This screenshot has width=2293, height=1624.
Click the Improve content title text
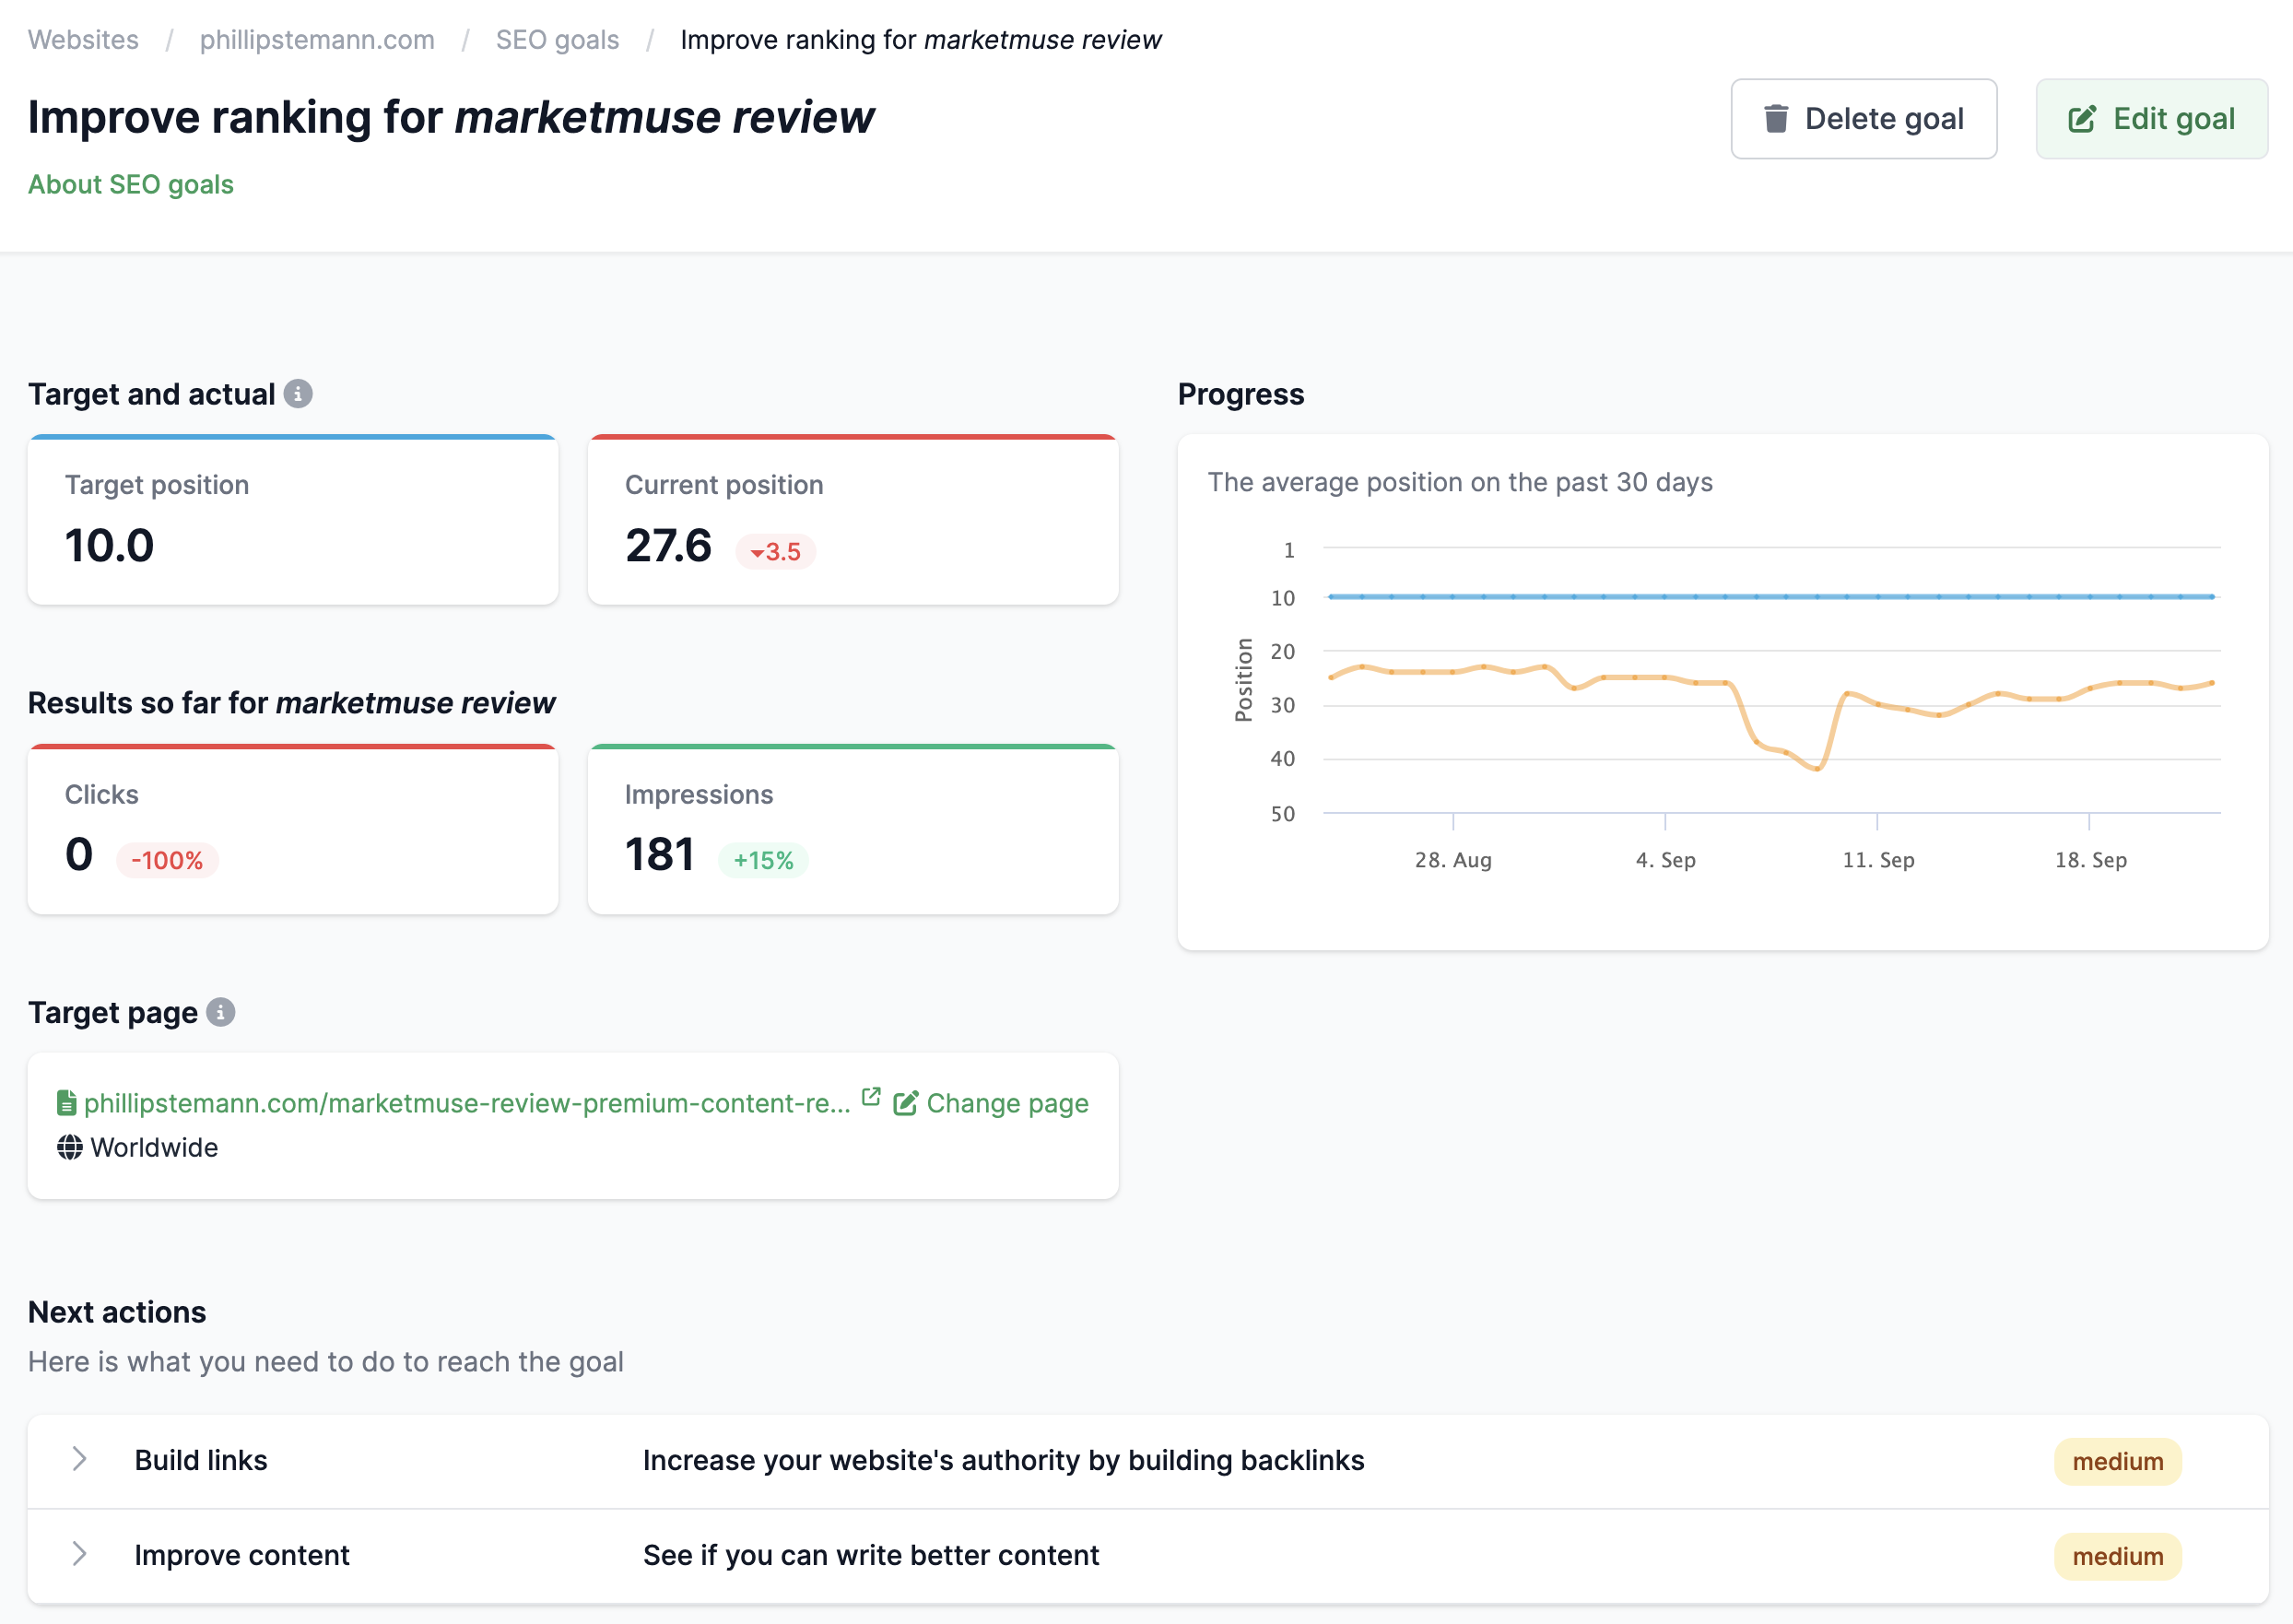pyautogui.click(x=242, y=1555)
